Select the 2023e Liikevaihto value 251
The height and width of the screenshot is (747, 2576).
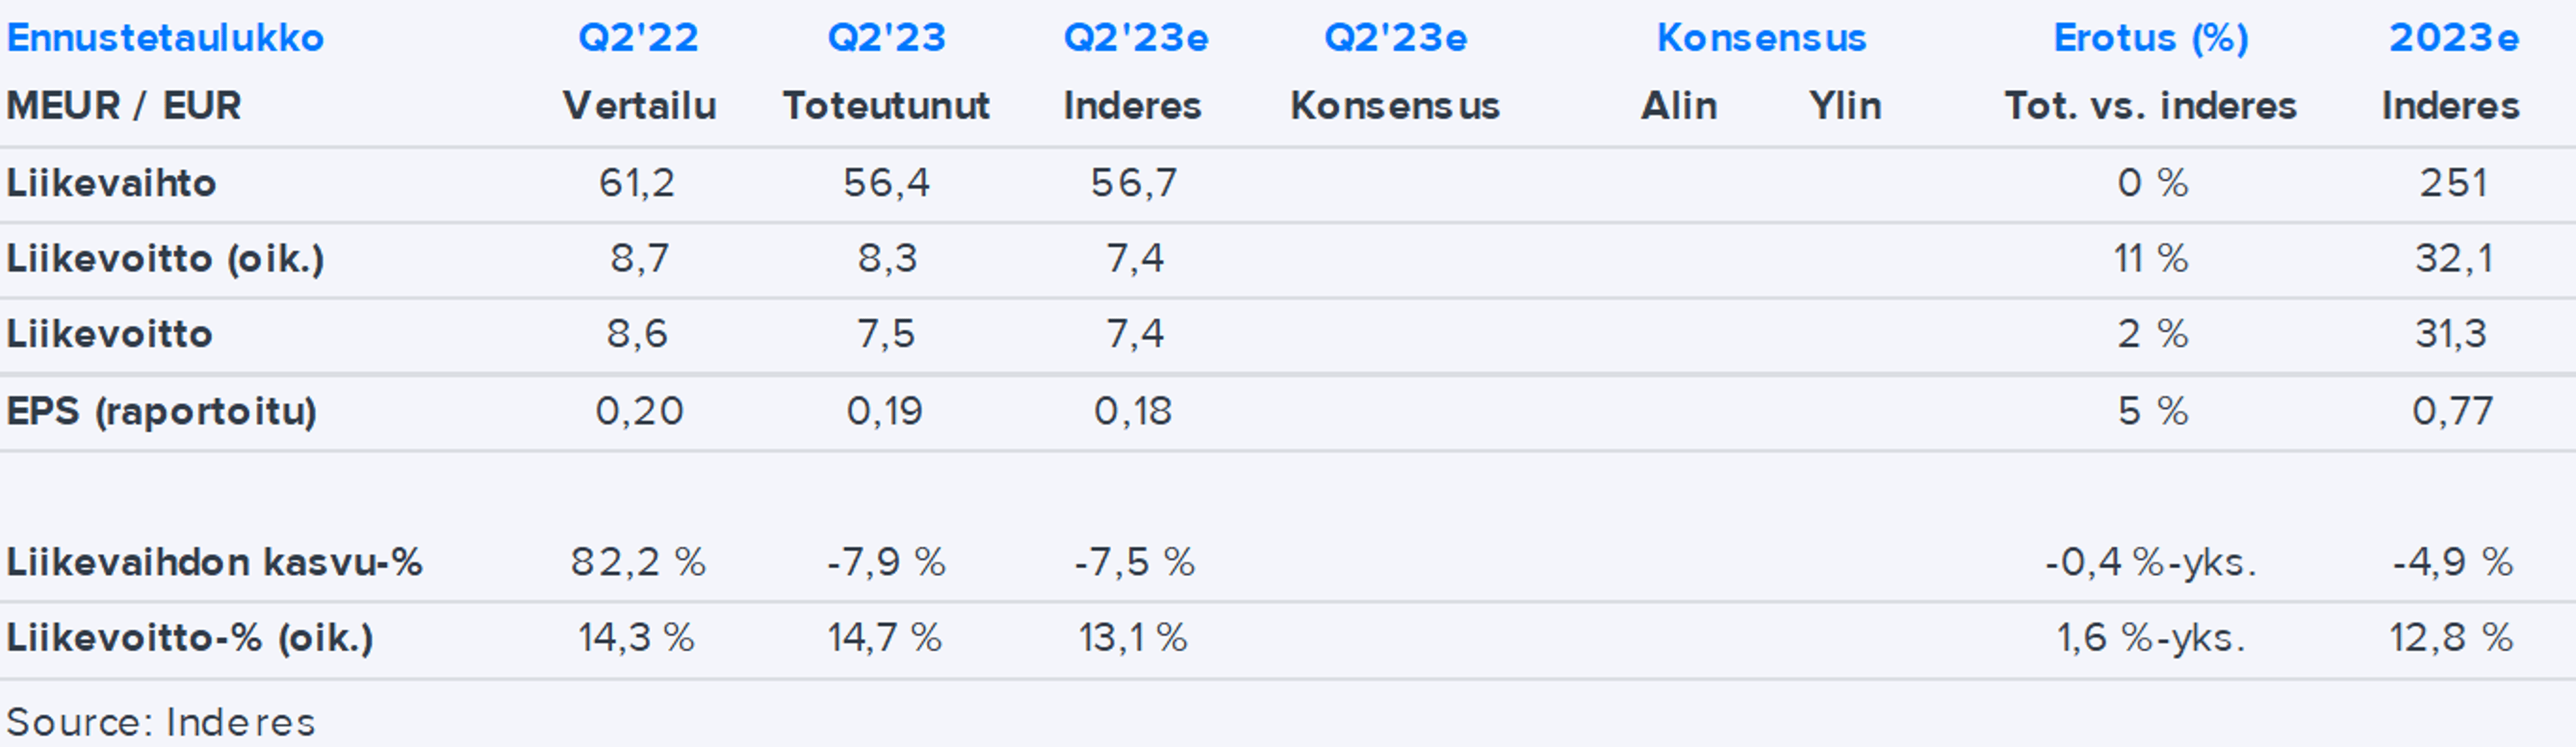pyautogui.click(x=2453, y=183)
